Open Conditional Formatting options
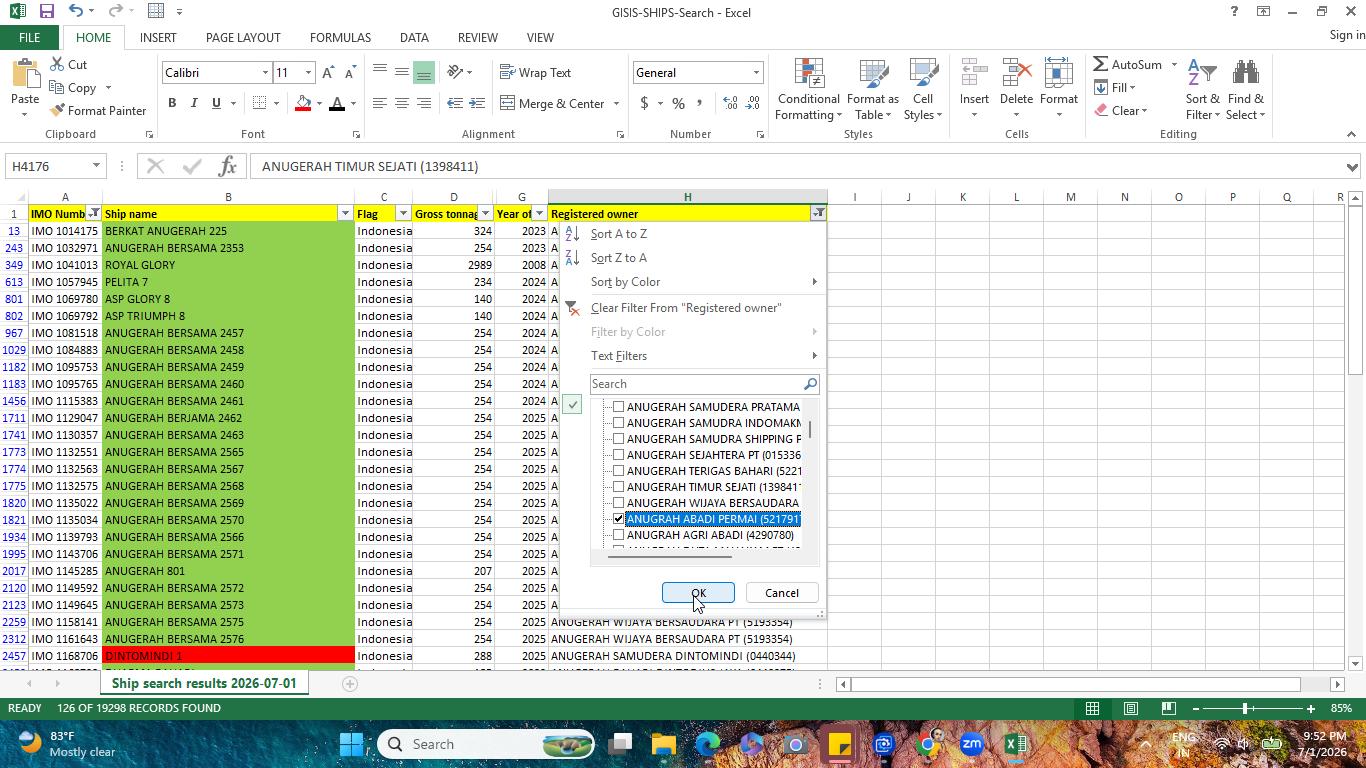Screen dimensions: 1366x768 pyautogui.click(x=808, y=90)
